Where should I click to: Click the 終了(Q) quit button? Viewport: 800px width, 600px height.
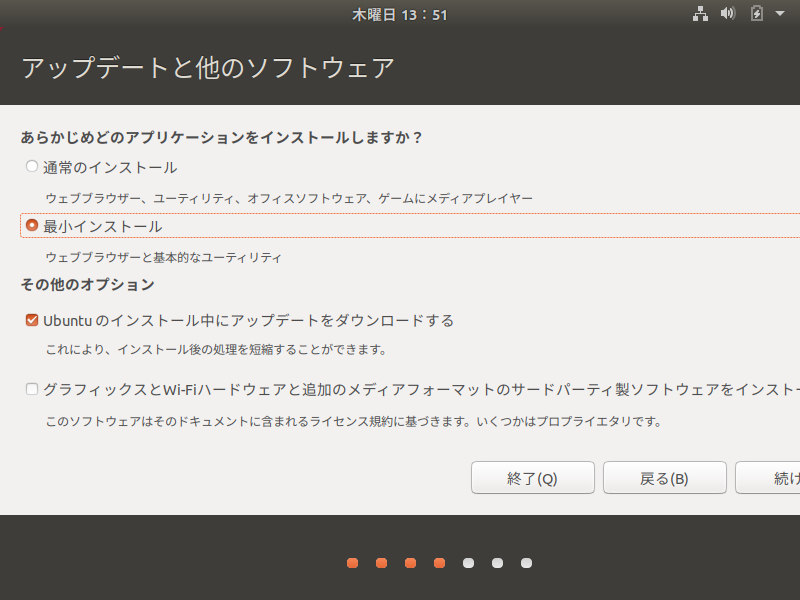pos(533,478)
